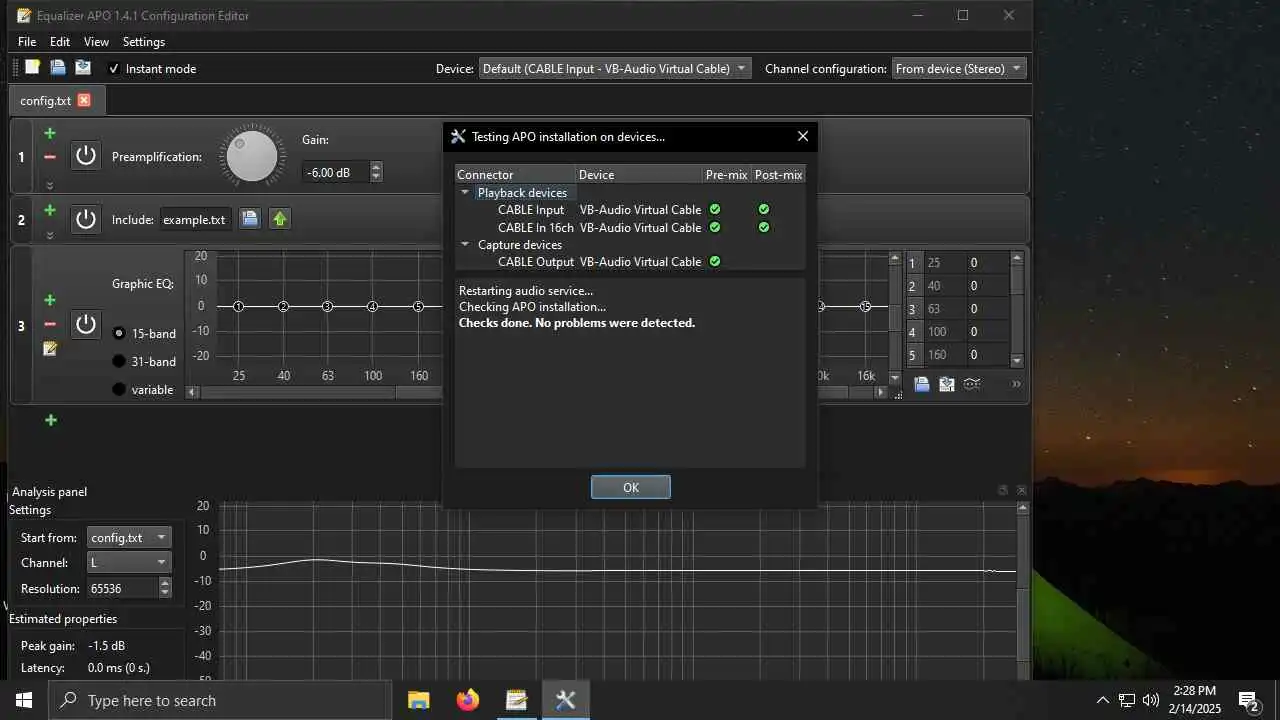The height and width of the screenshot is (720, 1280).
Task: Click the Open file toolbar icon
Action: click(x=58, y=68)
